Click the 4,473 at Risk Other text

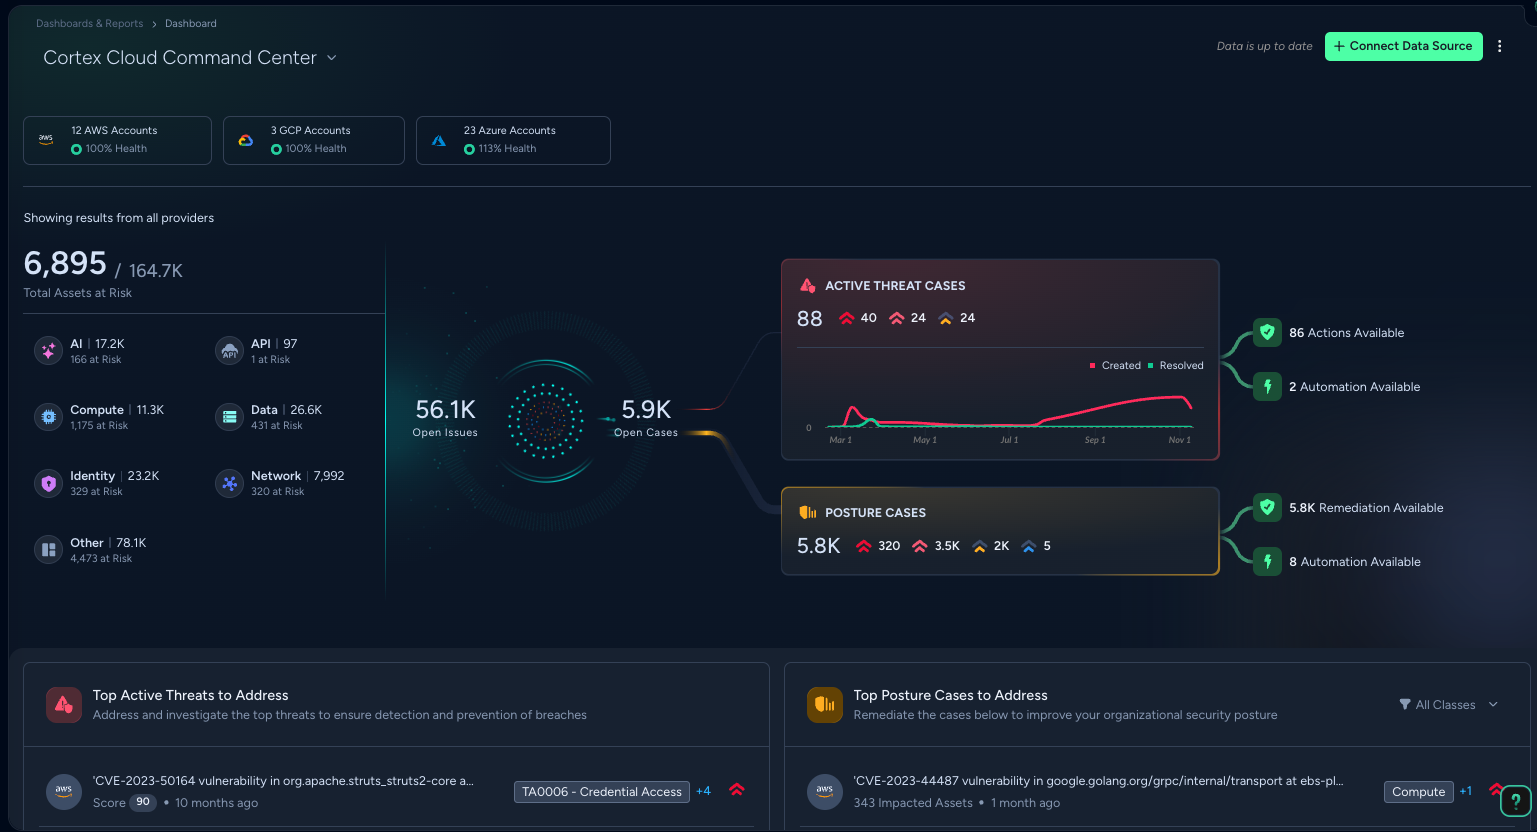tap(101, 559)
